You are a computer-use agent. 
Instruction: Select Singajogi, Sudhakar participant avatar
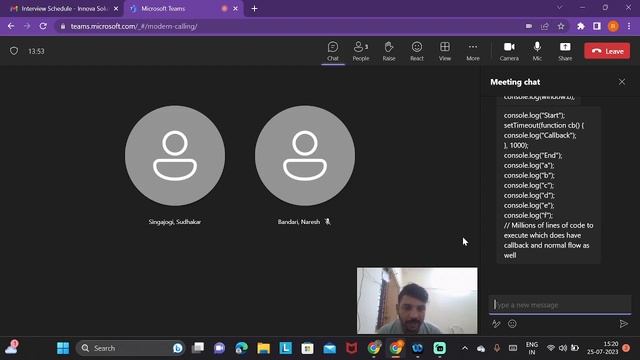(x=175, y=156)
